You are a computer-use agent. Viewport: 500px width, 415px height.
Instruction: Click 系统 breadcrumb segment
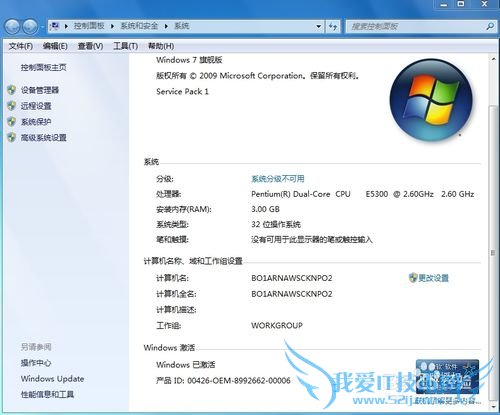point(182,26)
